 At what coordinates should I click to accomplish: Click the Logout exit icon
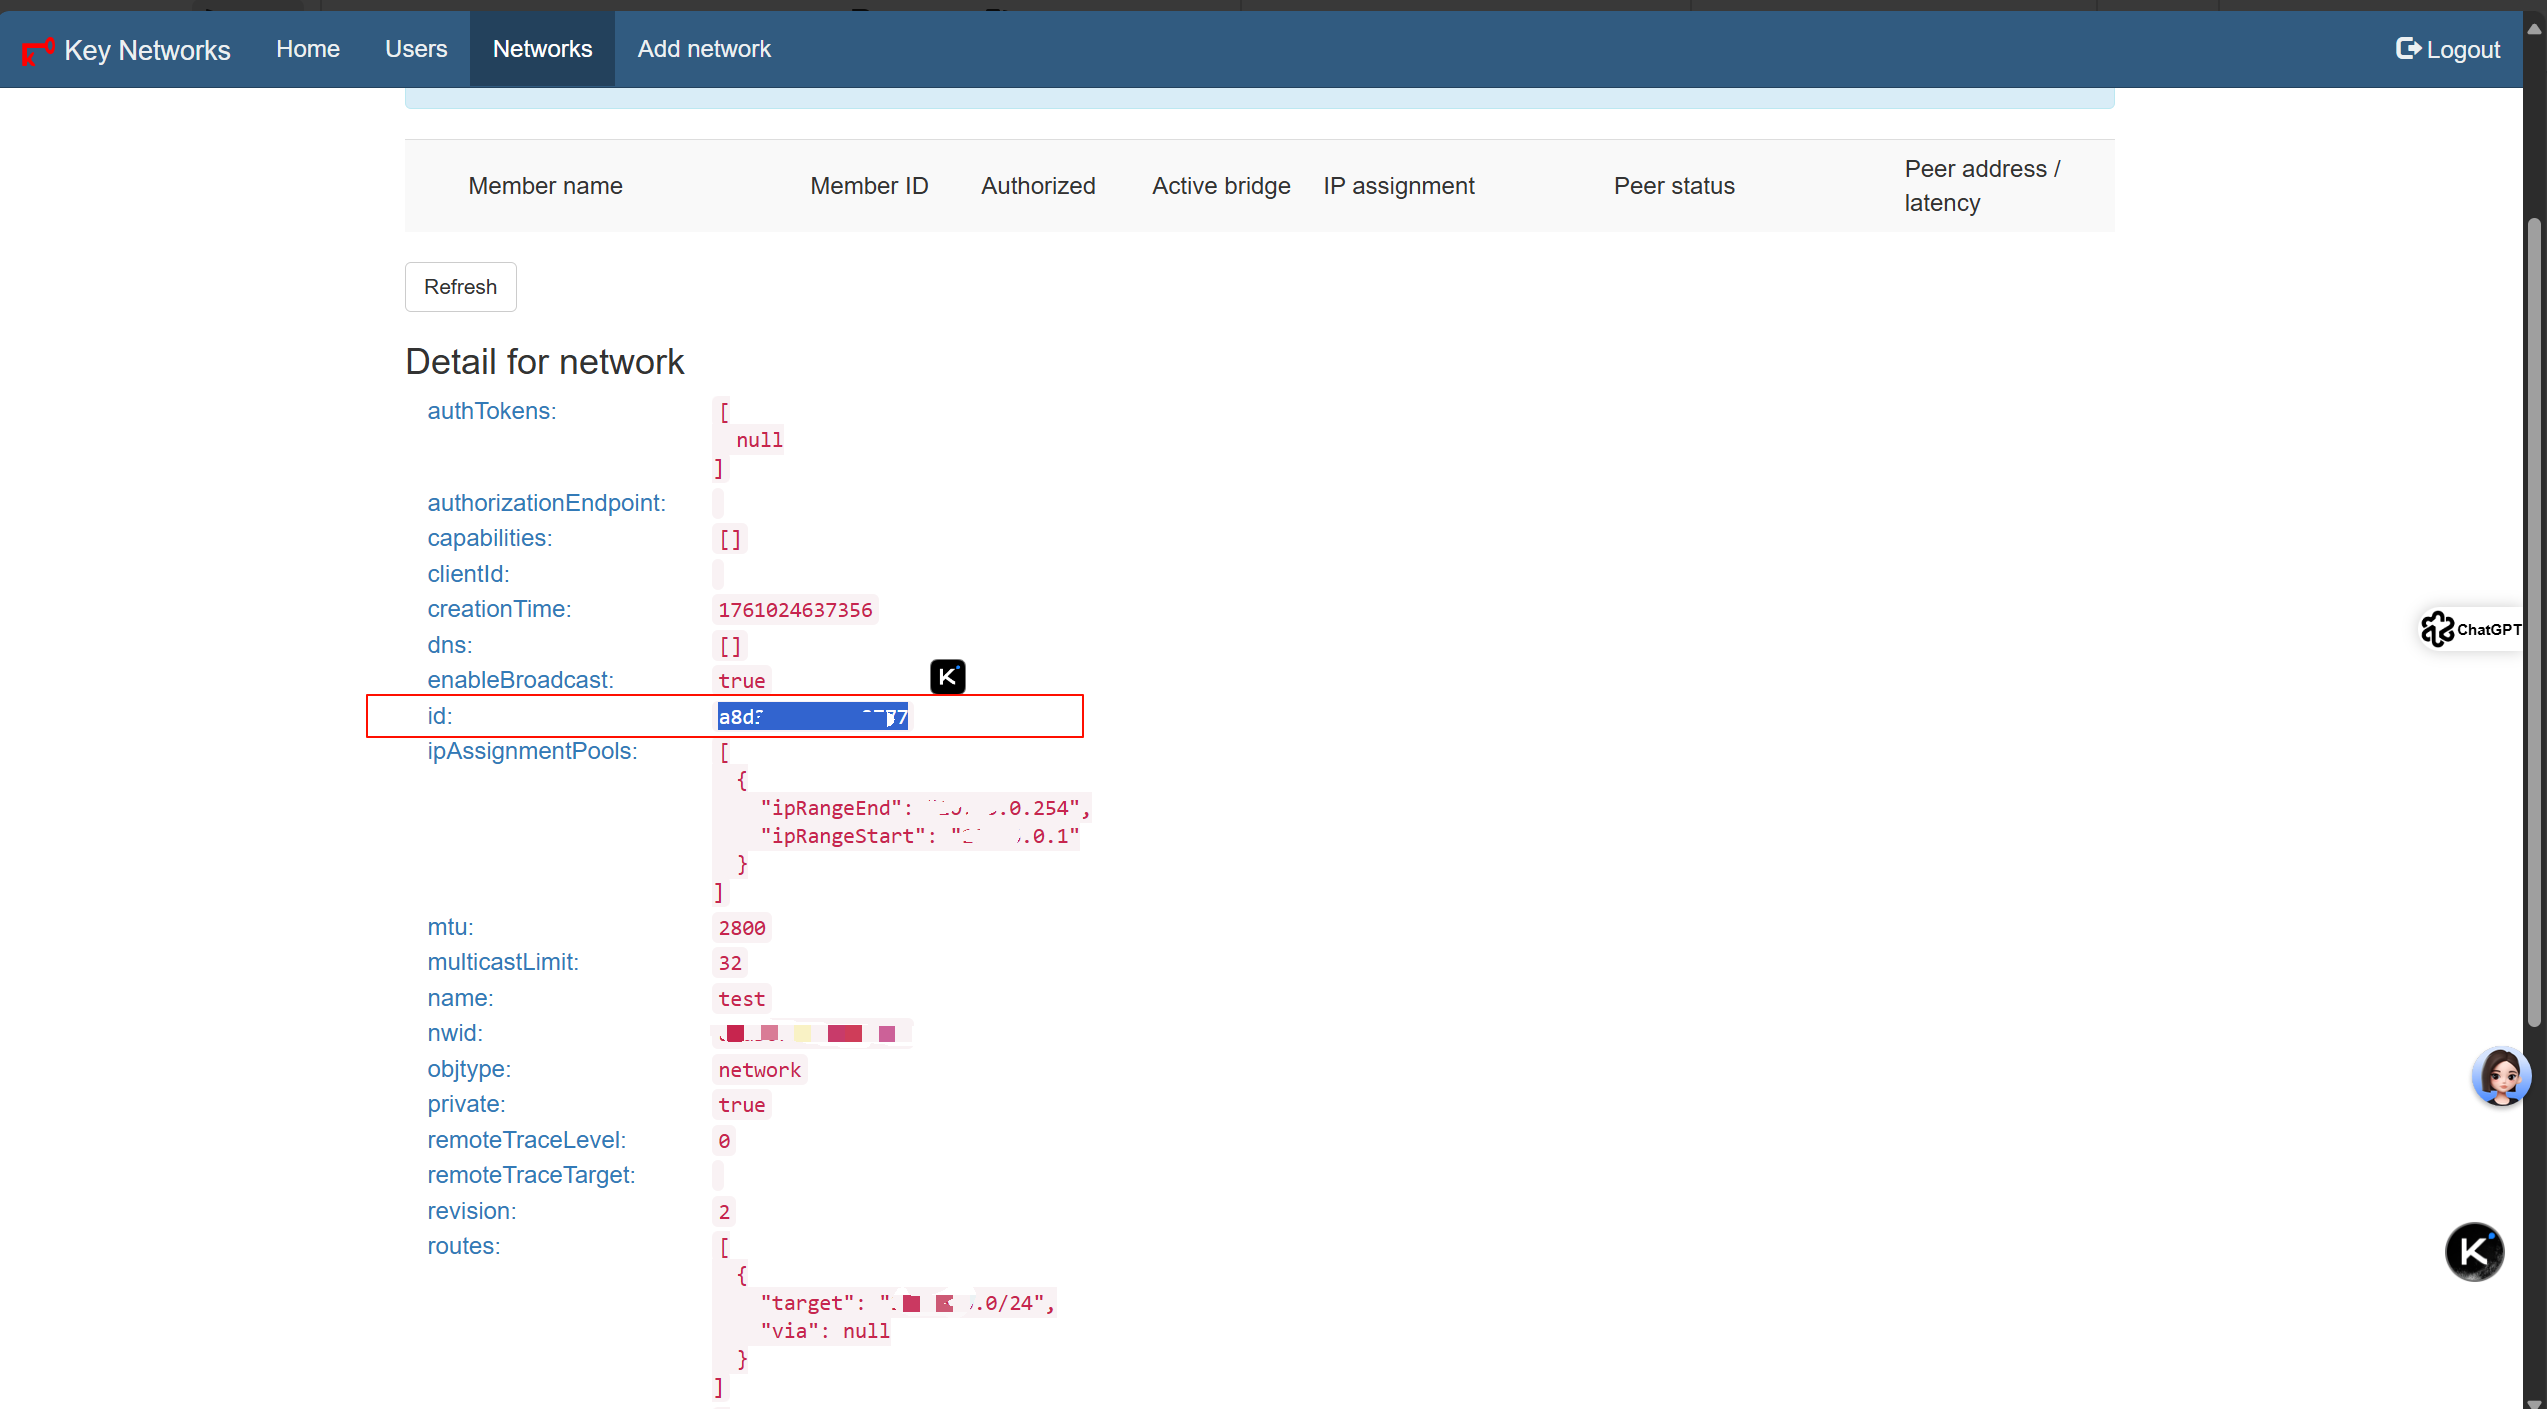2407,48
